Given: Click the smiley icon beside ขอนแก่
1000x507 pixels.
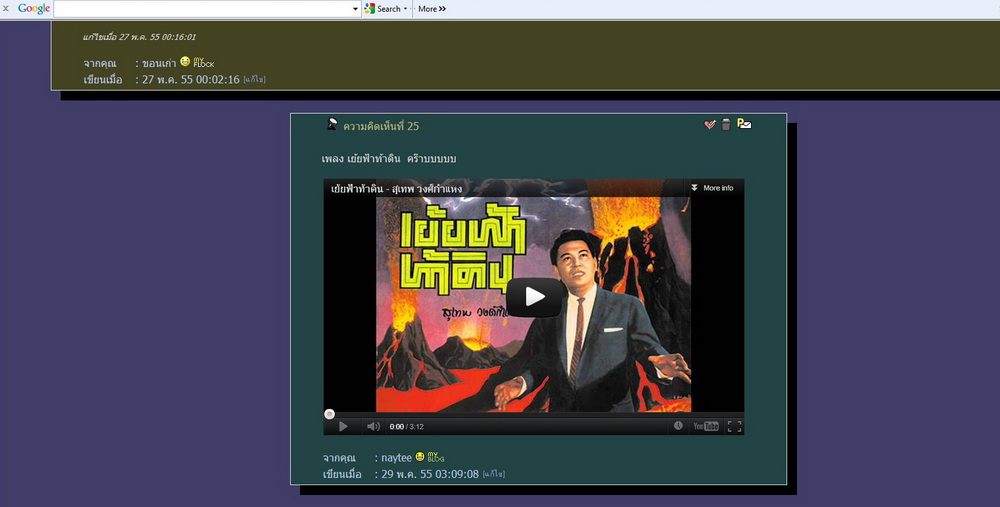Looking at the screenshot, I should point(185,61).
